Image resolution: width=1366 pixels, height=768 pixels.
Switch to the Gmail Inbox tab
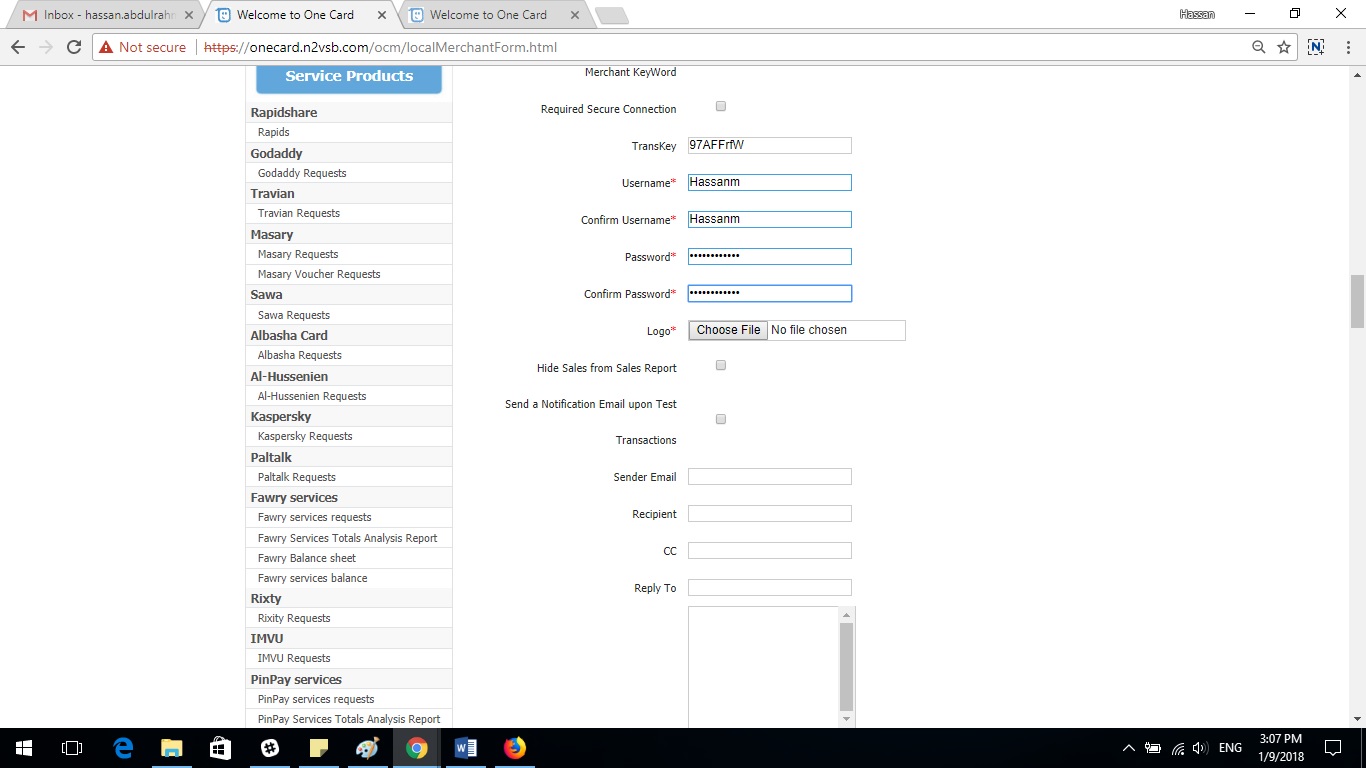(x=105, y=15)
